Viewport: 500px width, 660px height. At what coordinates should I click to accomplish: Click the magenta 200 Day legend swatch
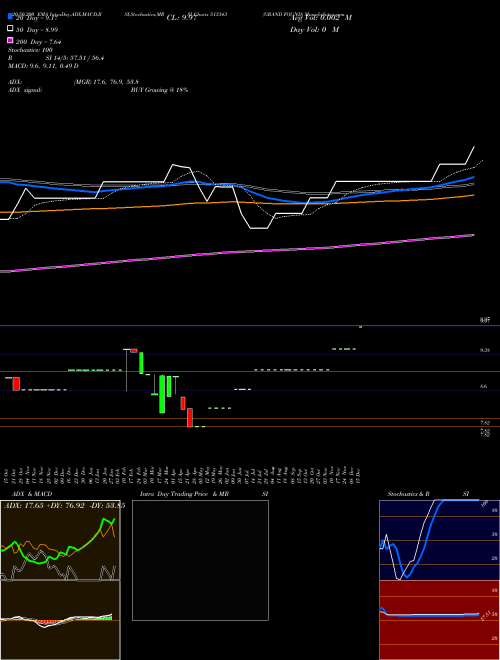coord(10,41)
